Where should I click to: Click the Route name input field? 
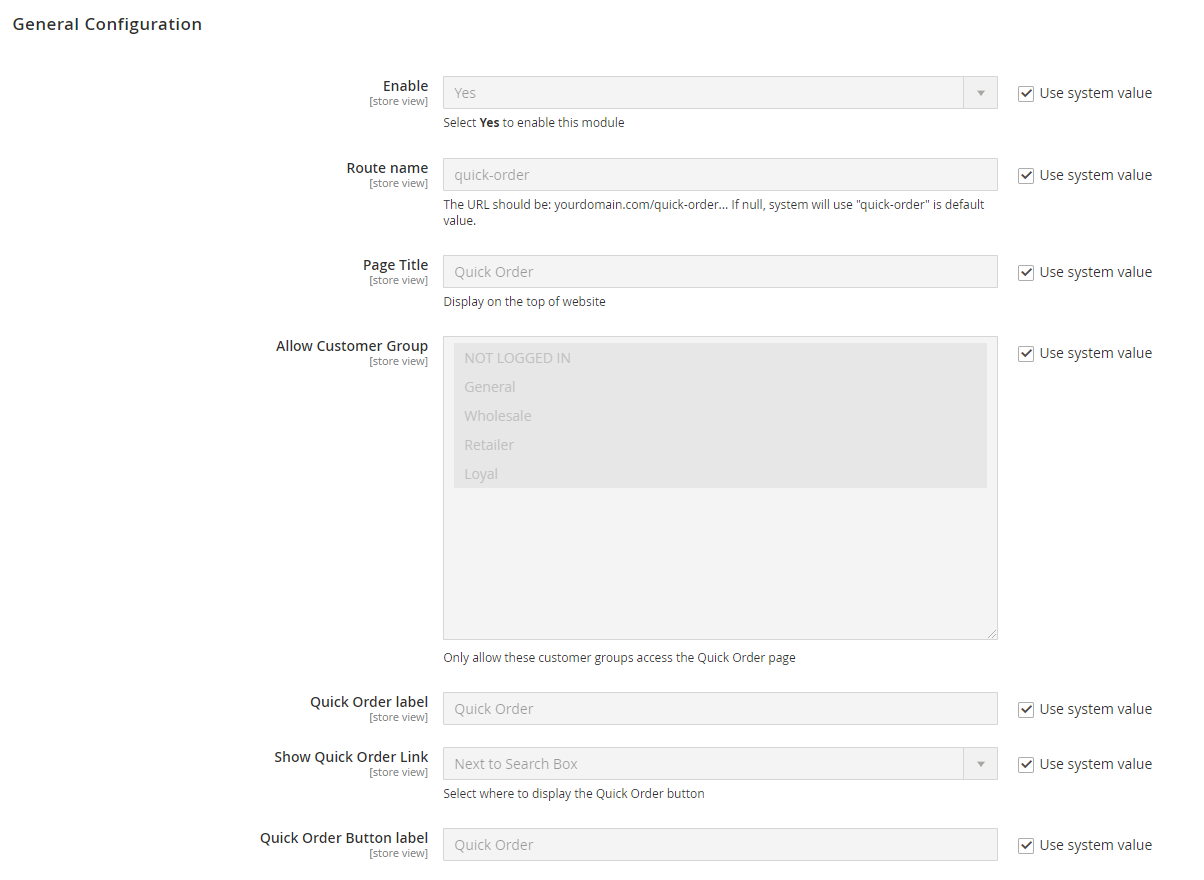[720, 175]
